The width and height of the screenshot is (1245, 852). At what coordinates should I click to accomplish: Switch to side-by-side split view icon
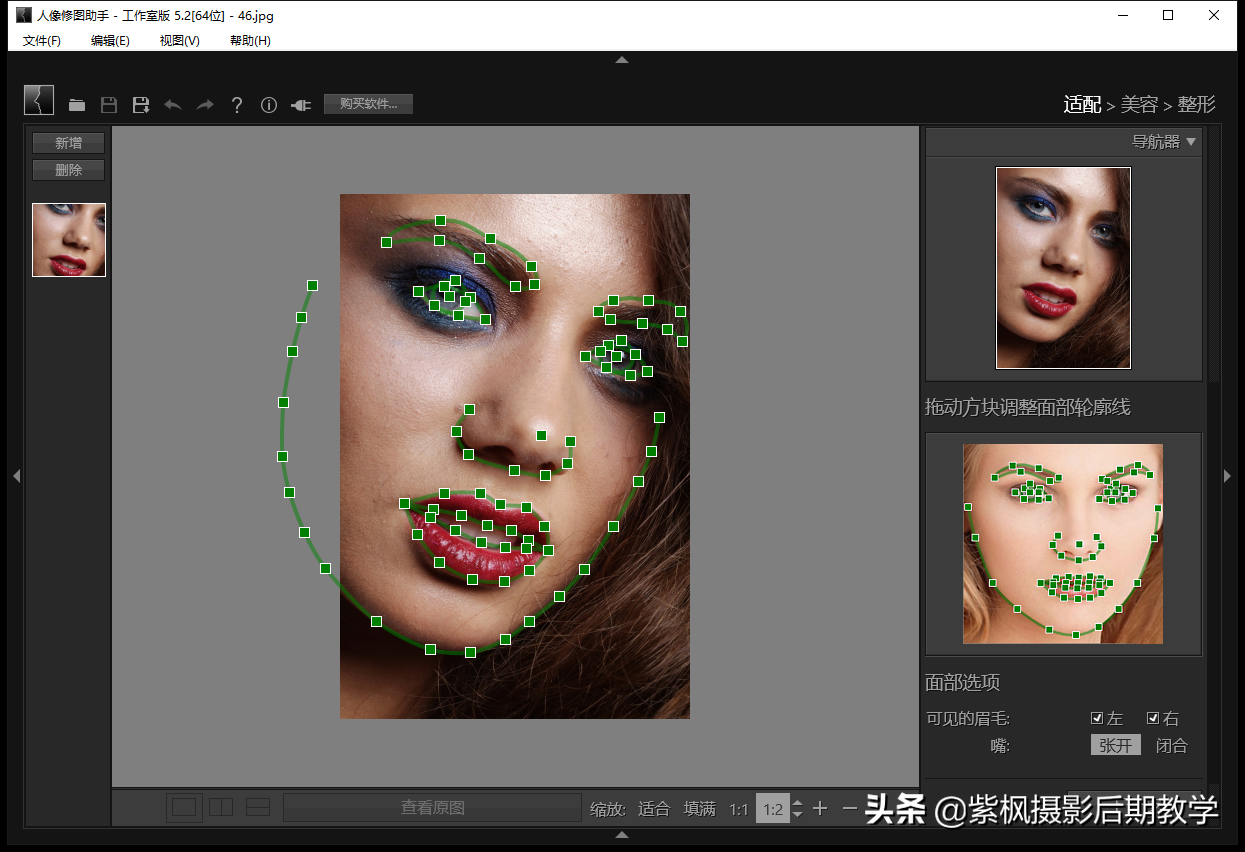click(x=221, y=808)
